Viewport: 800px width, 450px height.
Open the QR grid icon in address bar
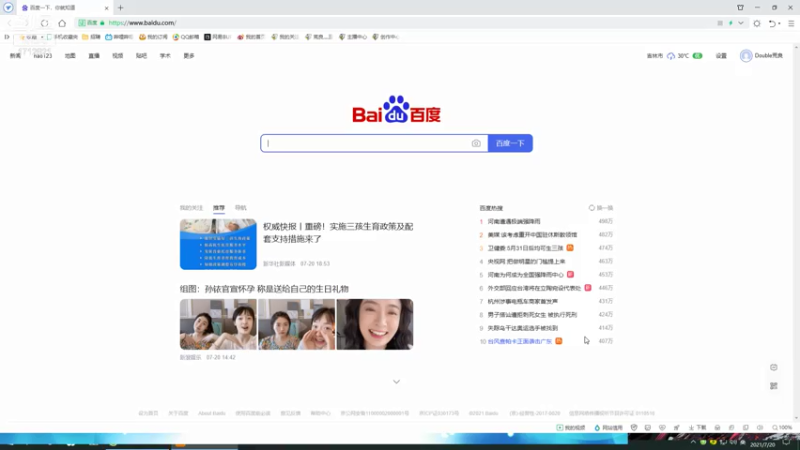720,23
